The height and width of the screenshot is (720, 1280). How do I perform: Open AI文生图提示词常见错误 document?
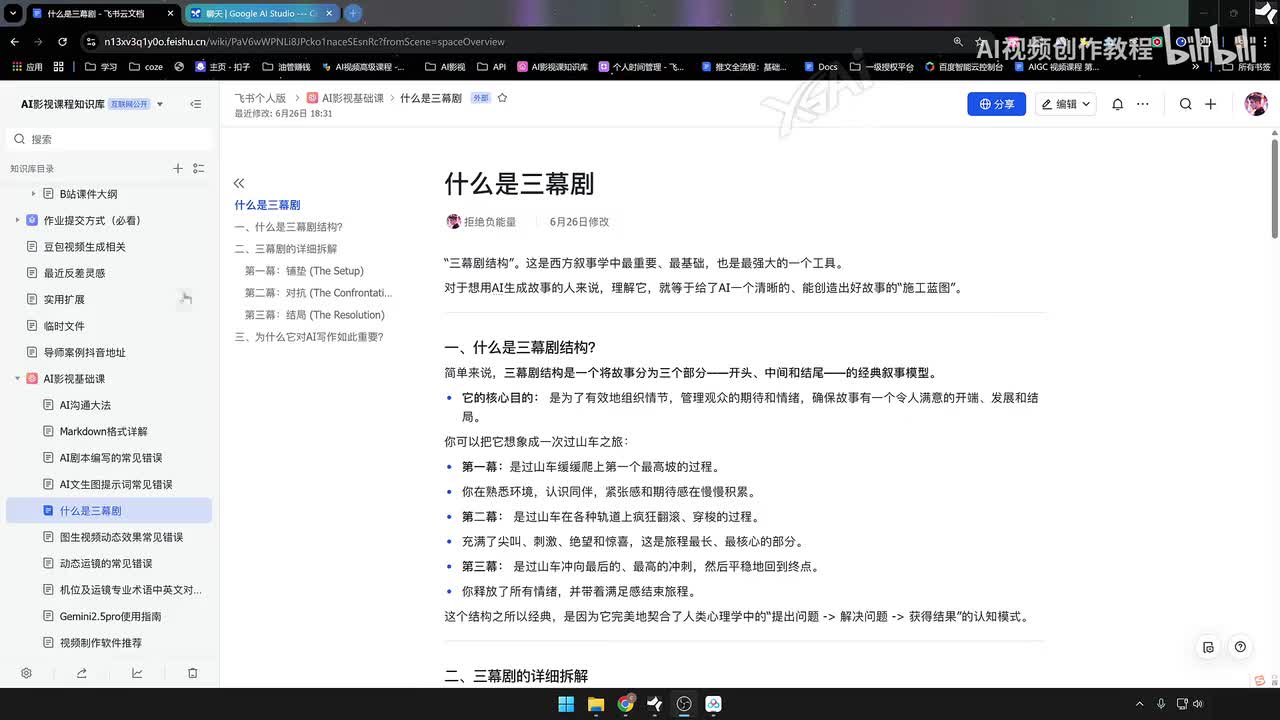point(116,484)
